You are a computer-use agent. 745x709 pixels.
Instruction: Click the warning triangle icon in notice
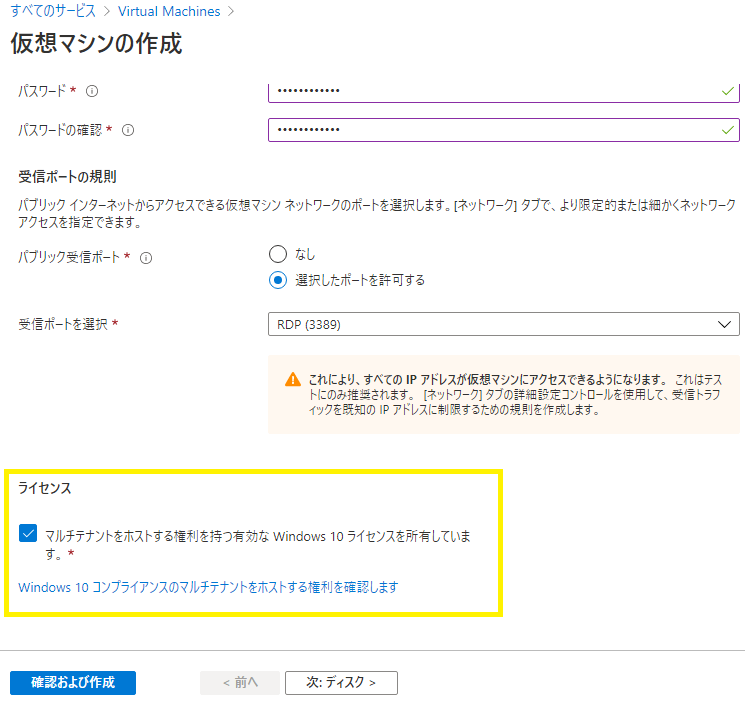pos(293,380)
